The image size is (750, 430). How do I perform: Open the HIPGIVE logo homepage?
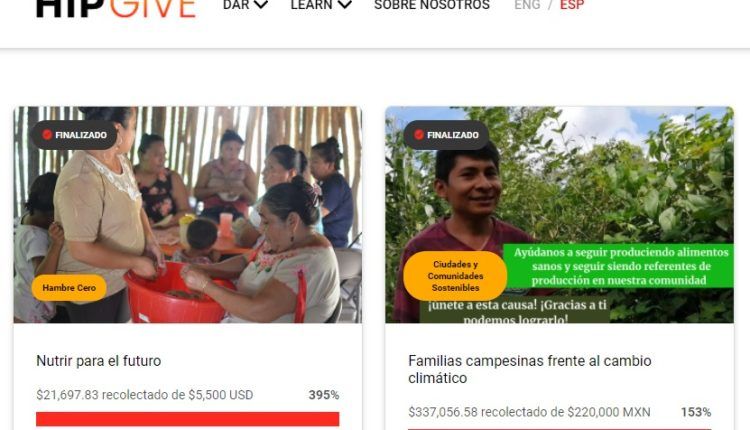point(116,8)
